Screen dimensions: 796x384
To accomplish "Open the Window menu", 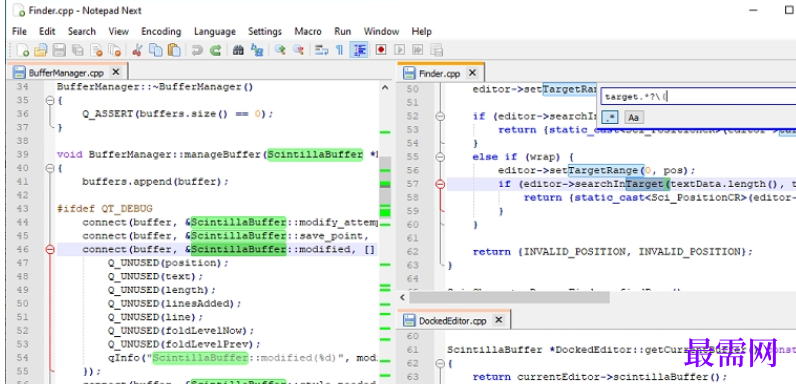I will point(381,31).
